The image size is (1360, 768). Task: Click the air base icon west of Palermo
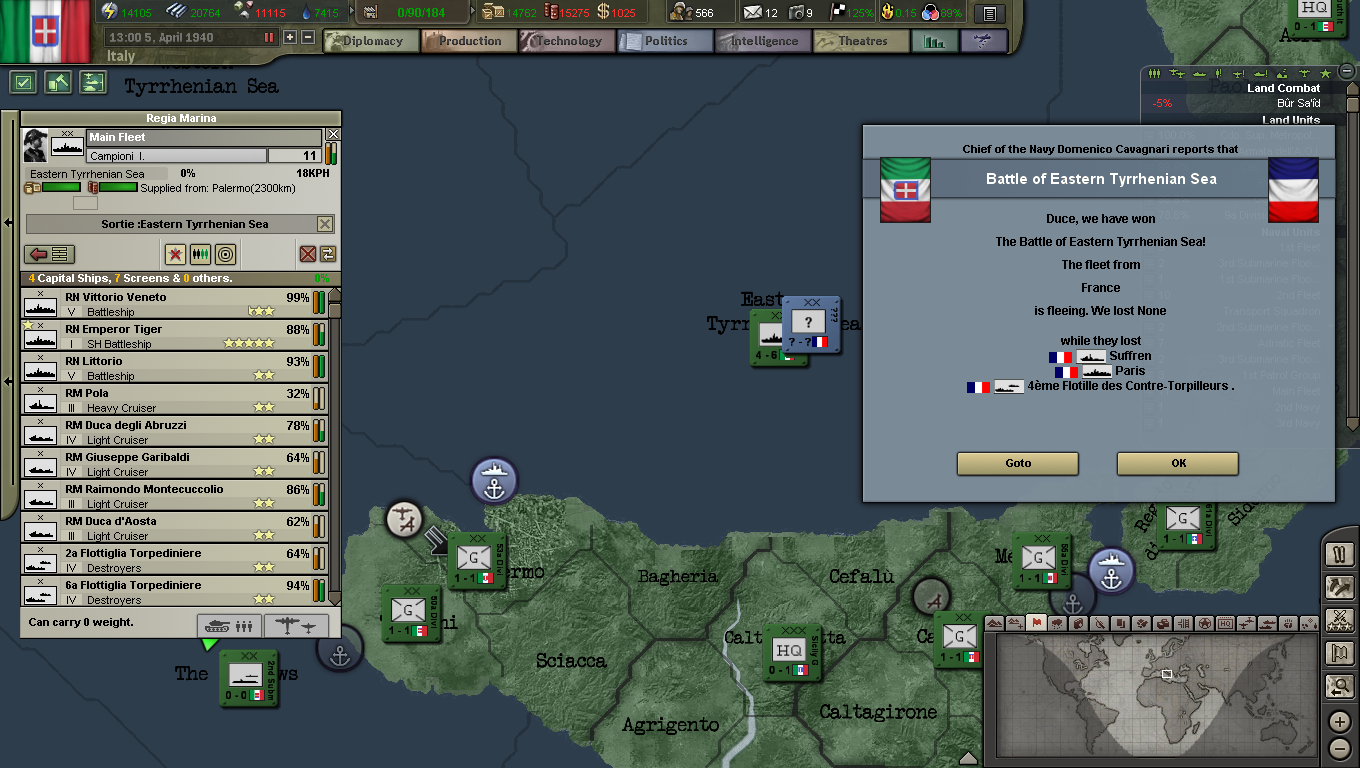(x=404, y=519)
